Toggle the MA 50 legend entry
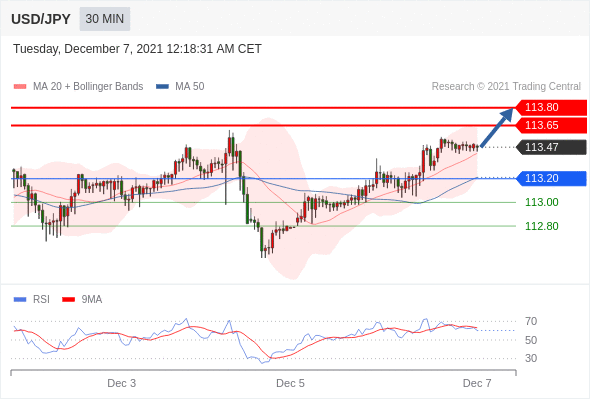The height and width of the screenshot is (400, 590). click(180, 87)
